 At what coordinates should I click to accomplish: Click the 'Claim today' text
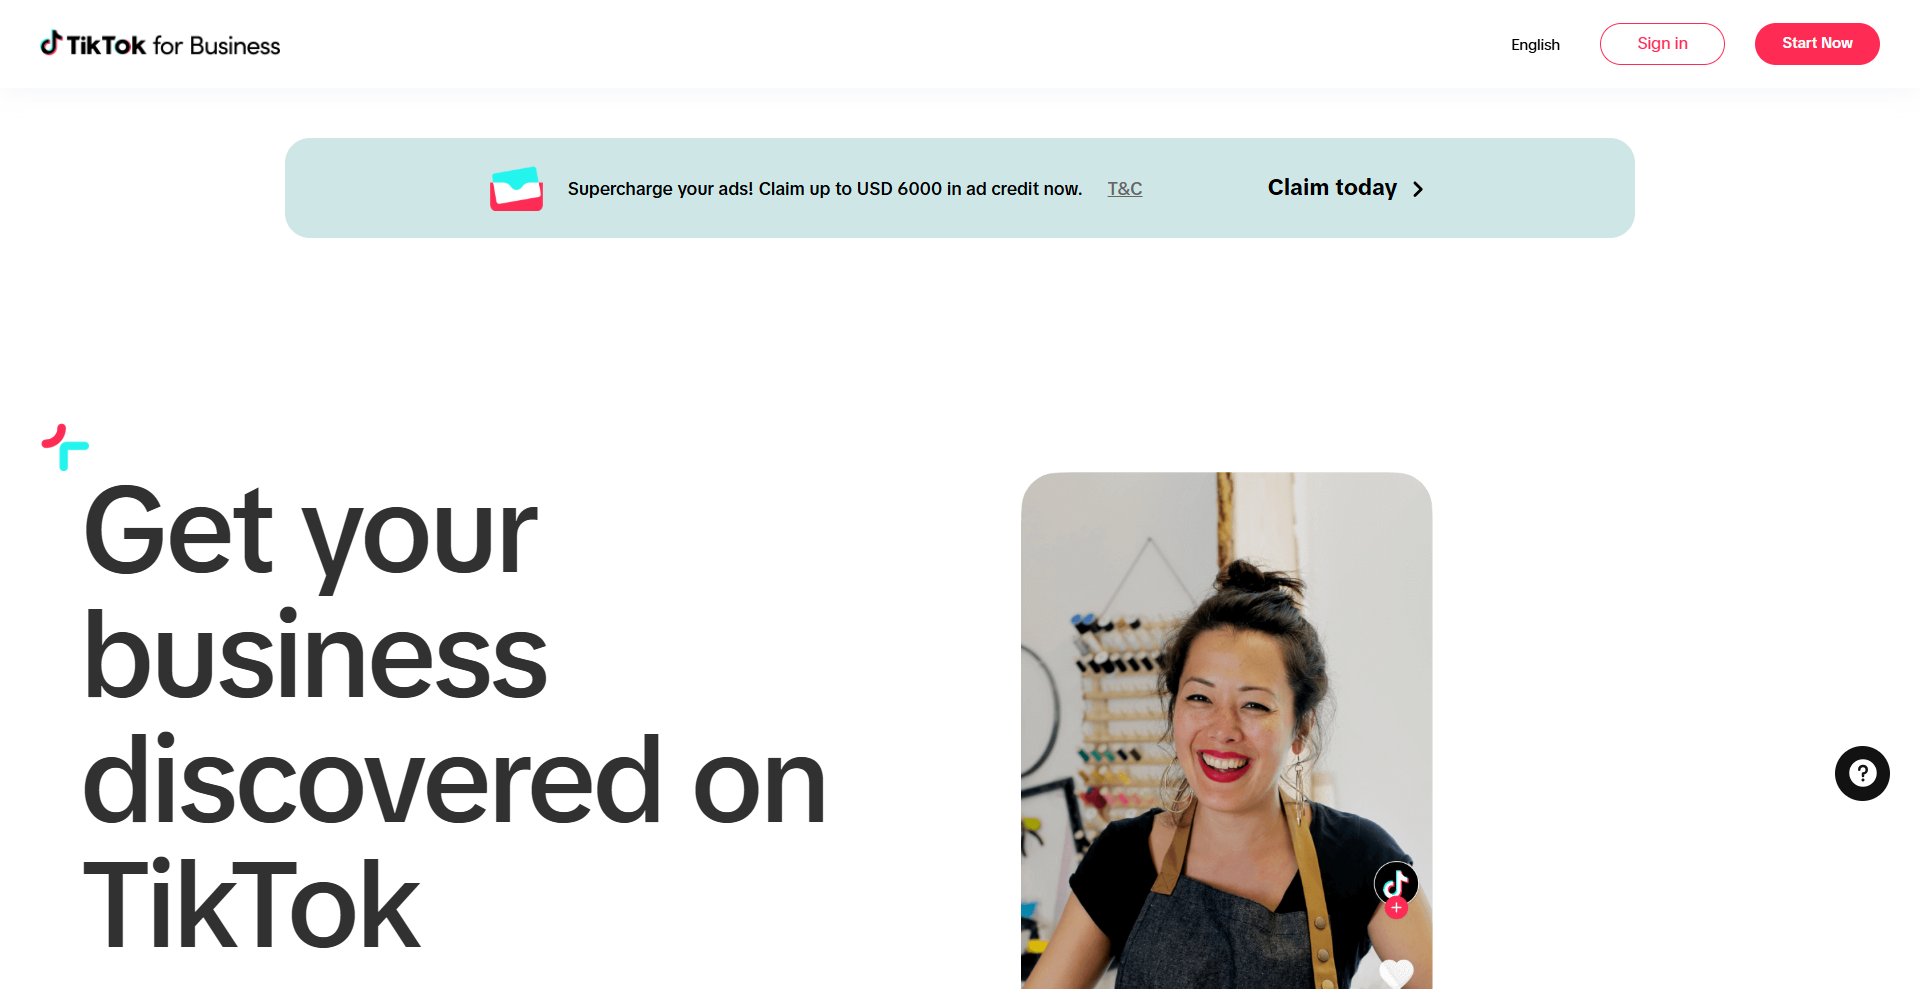(x=1332, y=188)
